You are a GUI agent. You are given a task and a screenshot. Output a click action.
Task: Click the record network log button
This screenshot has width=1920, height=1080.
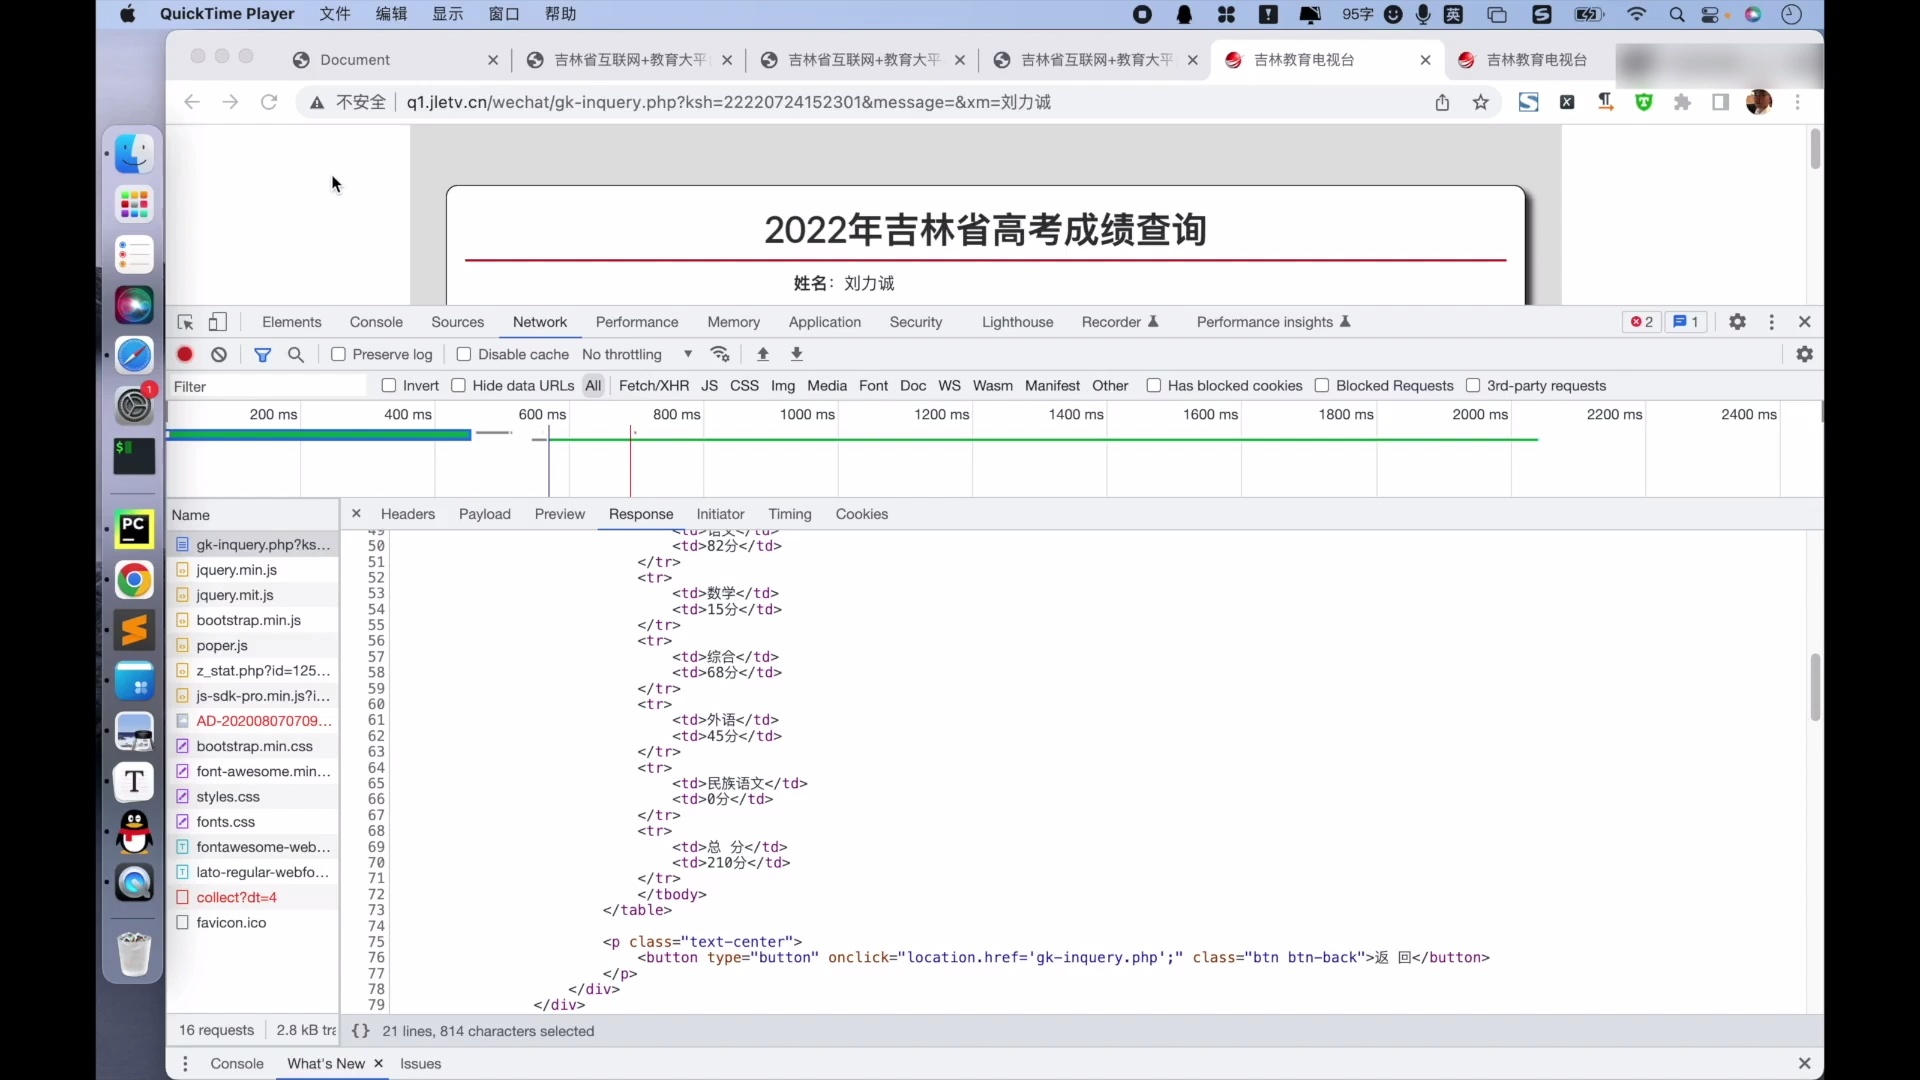(x=185, y=354)
